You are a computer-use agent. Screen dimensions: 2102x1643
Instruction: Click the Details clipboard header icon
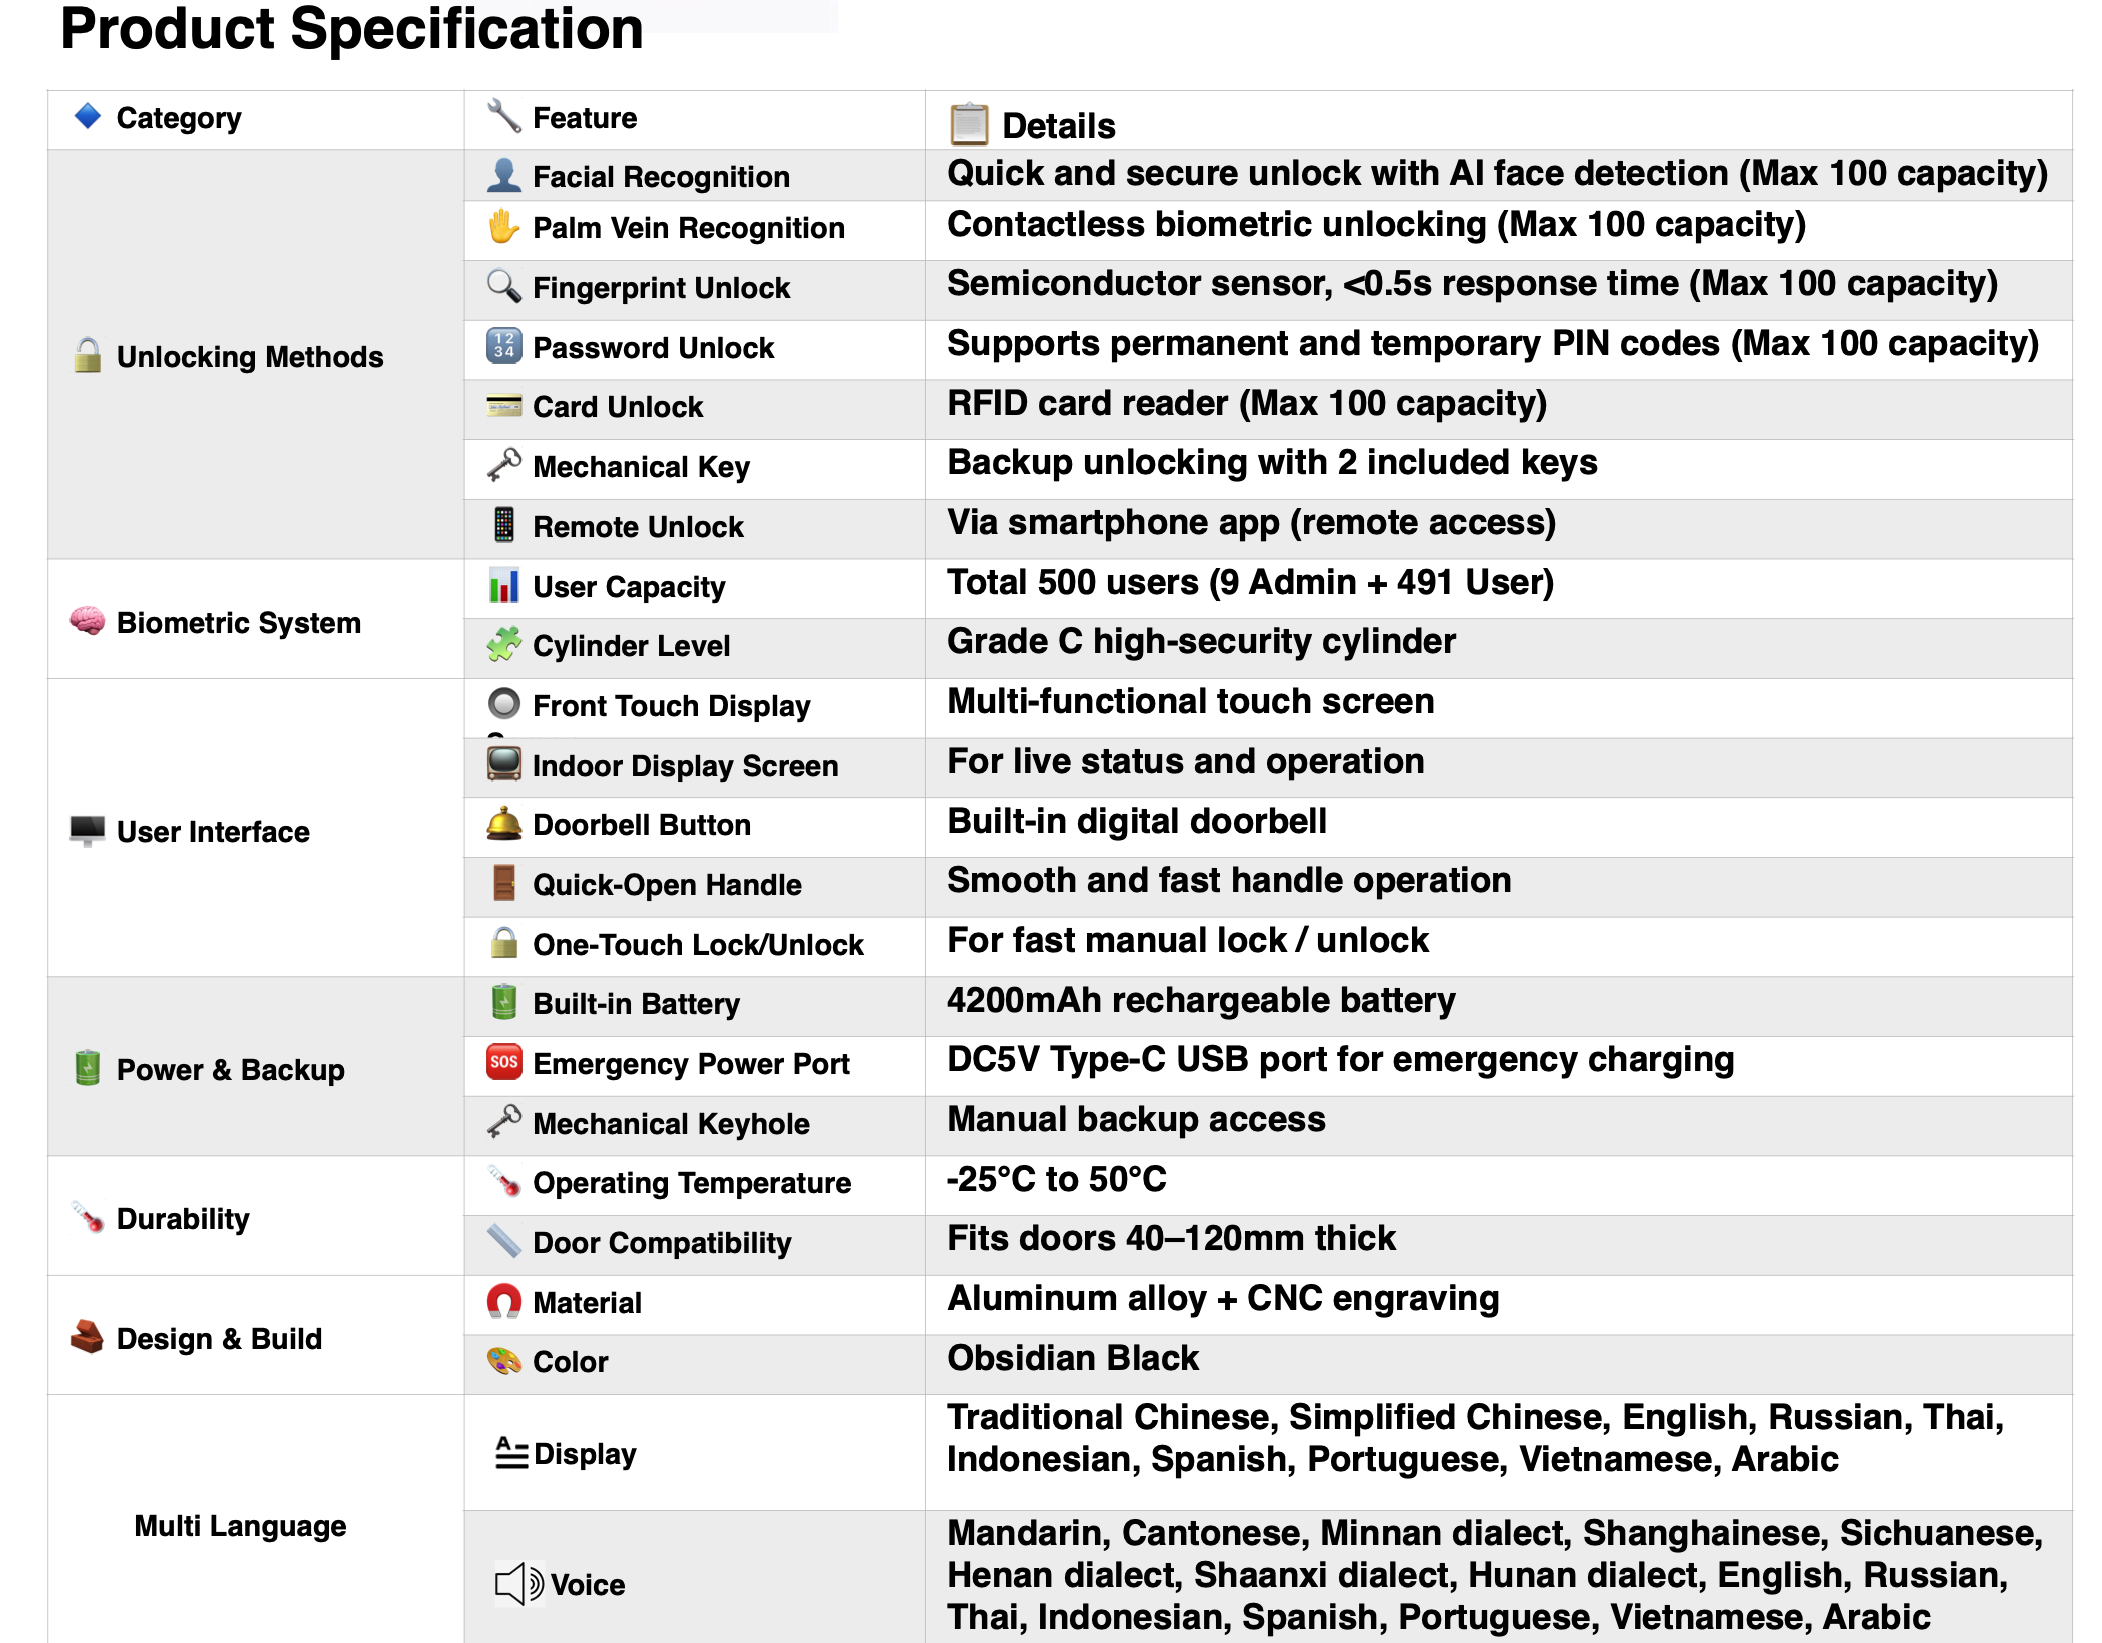(968, 125)
